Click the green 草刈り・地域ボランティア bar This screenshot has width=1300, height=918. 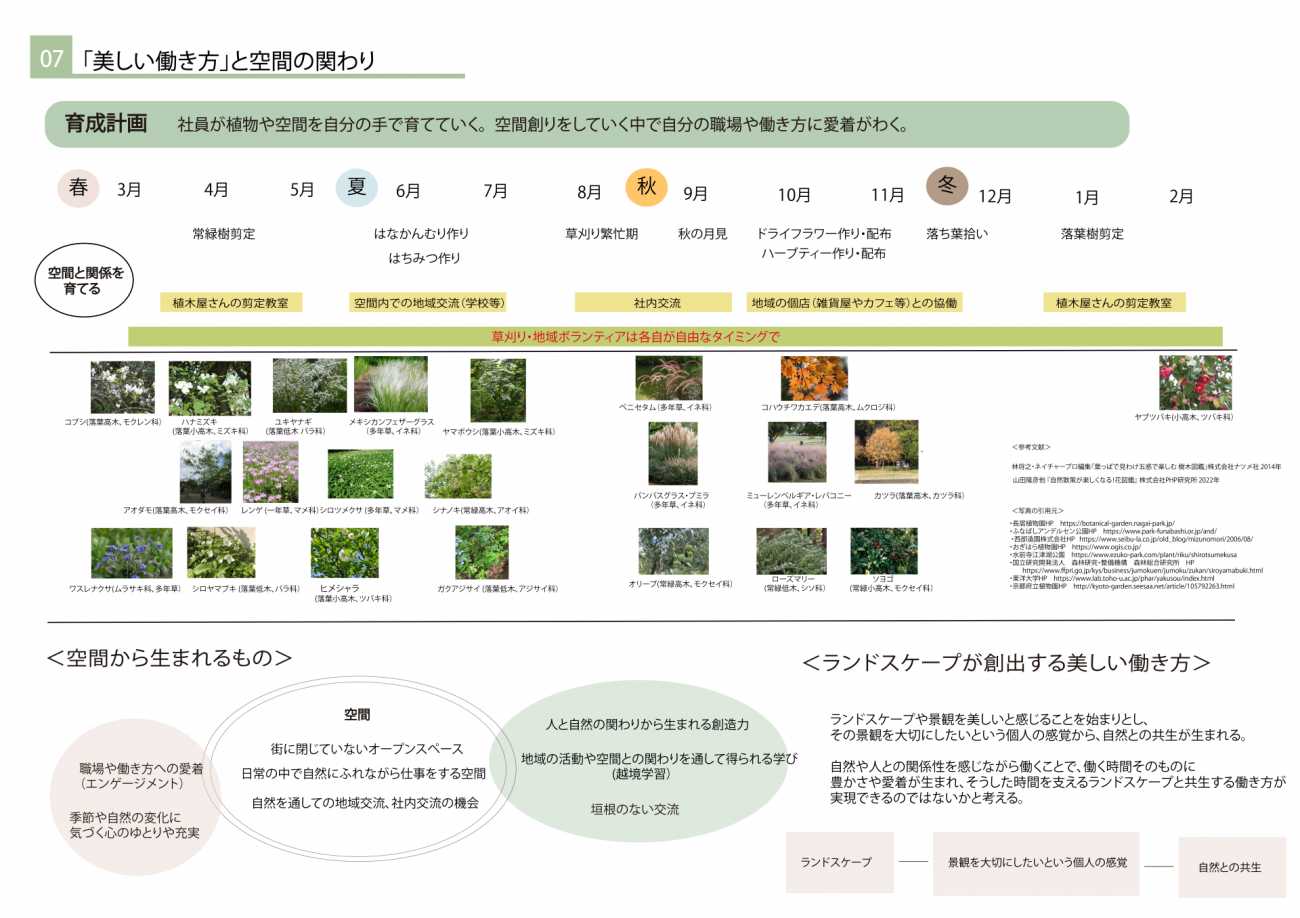click(674, 336)
